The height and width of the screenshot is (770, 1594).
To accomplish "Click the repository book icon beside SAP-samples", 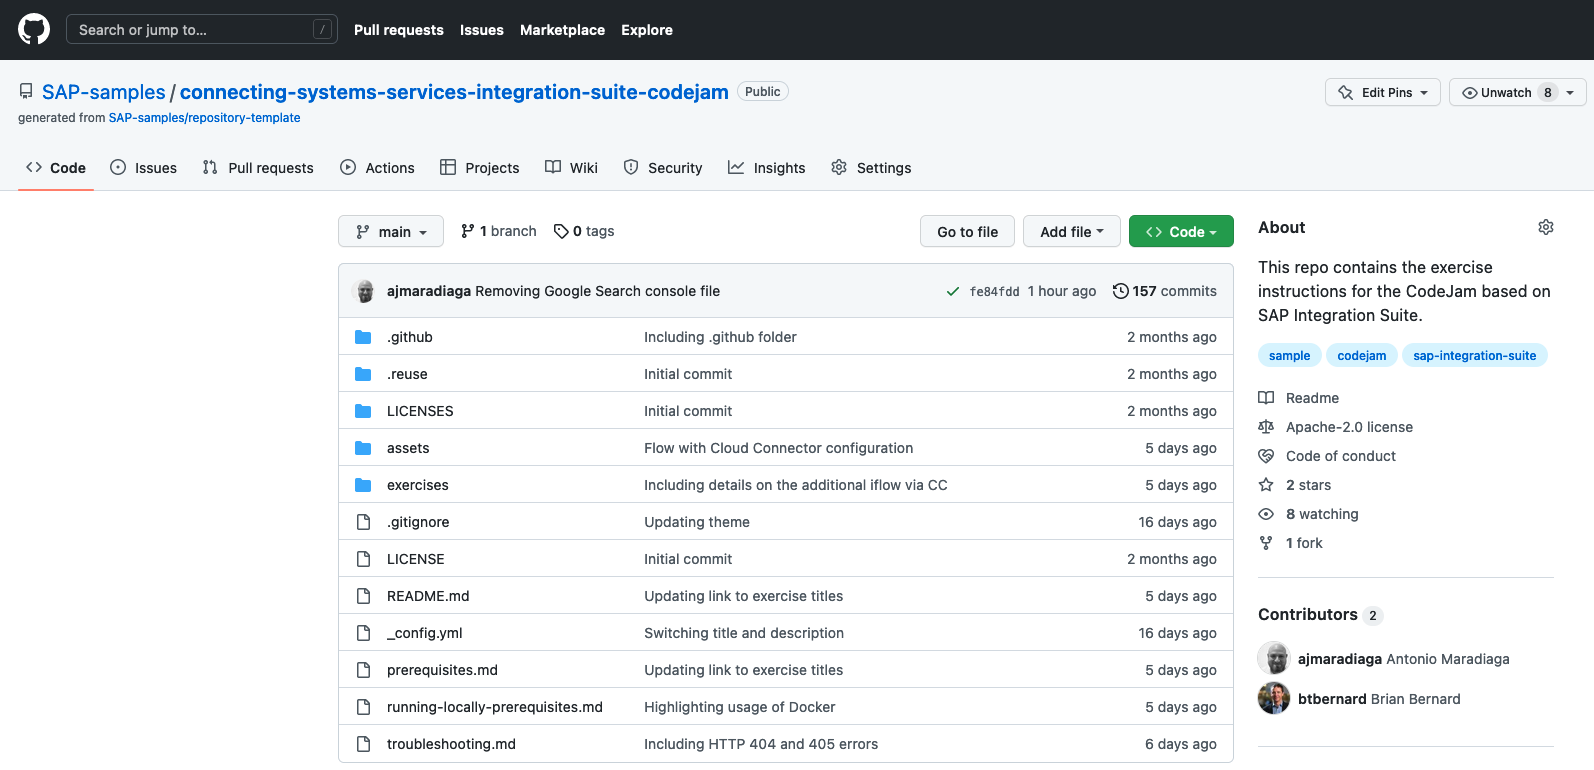I will 26,92.
